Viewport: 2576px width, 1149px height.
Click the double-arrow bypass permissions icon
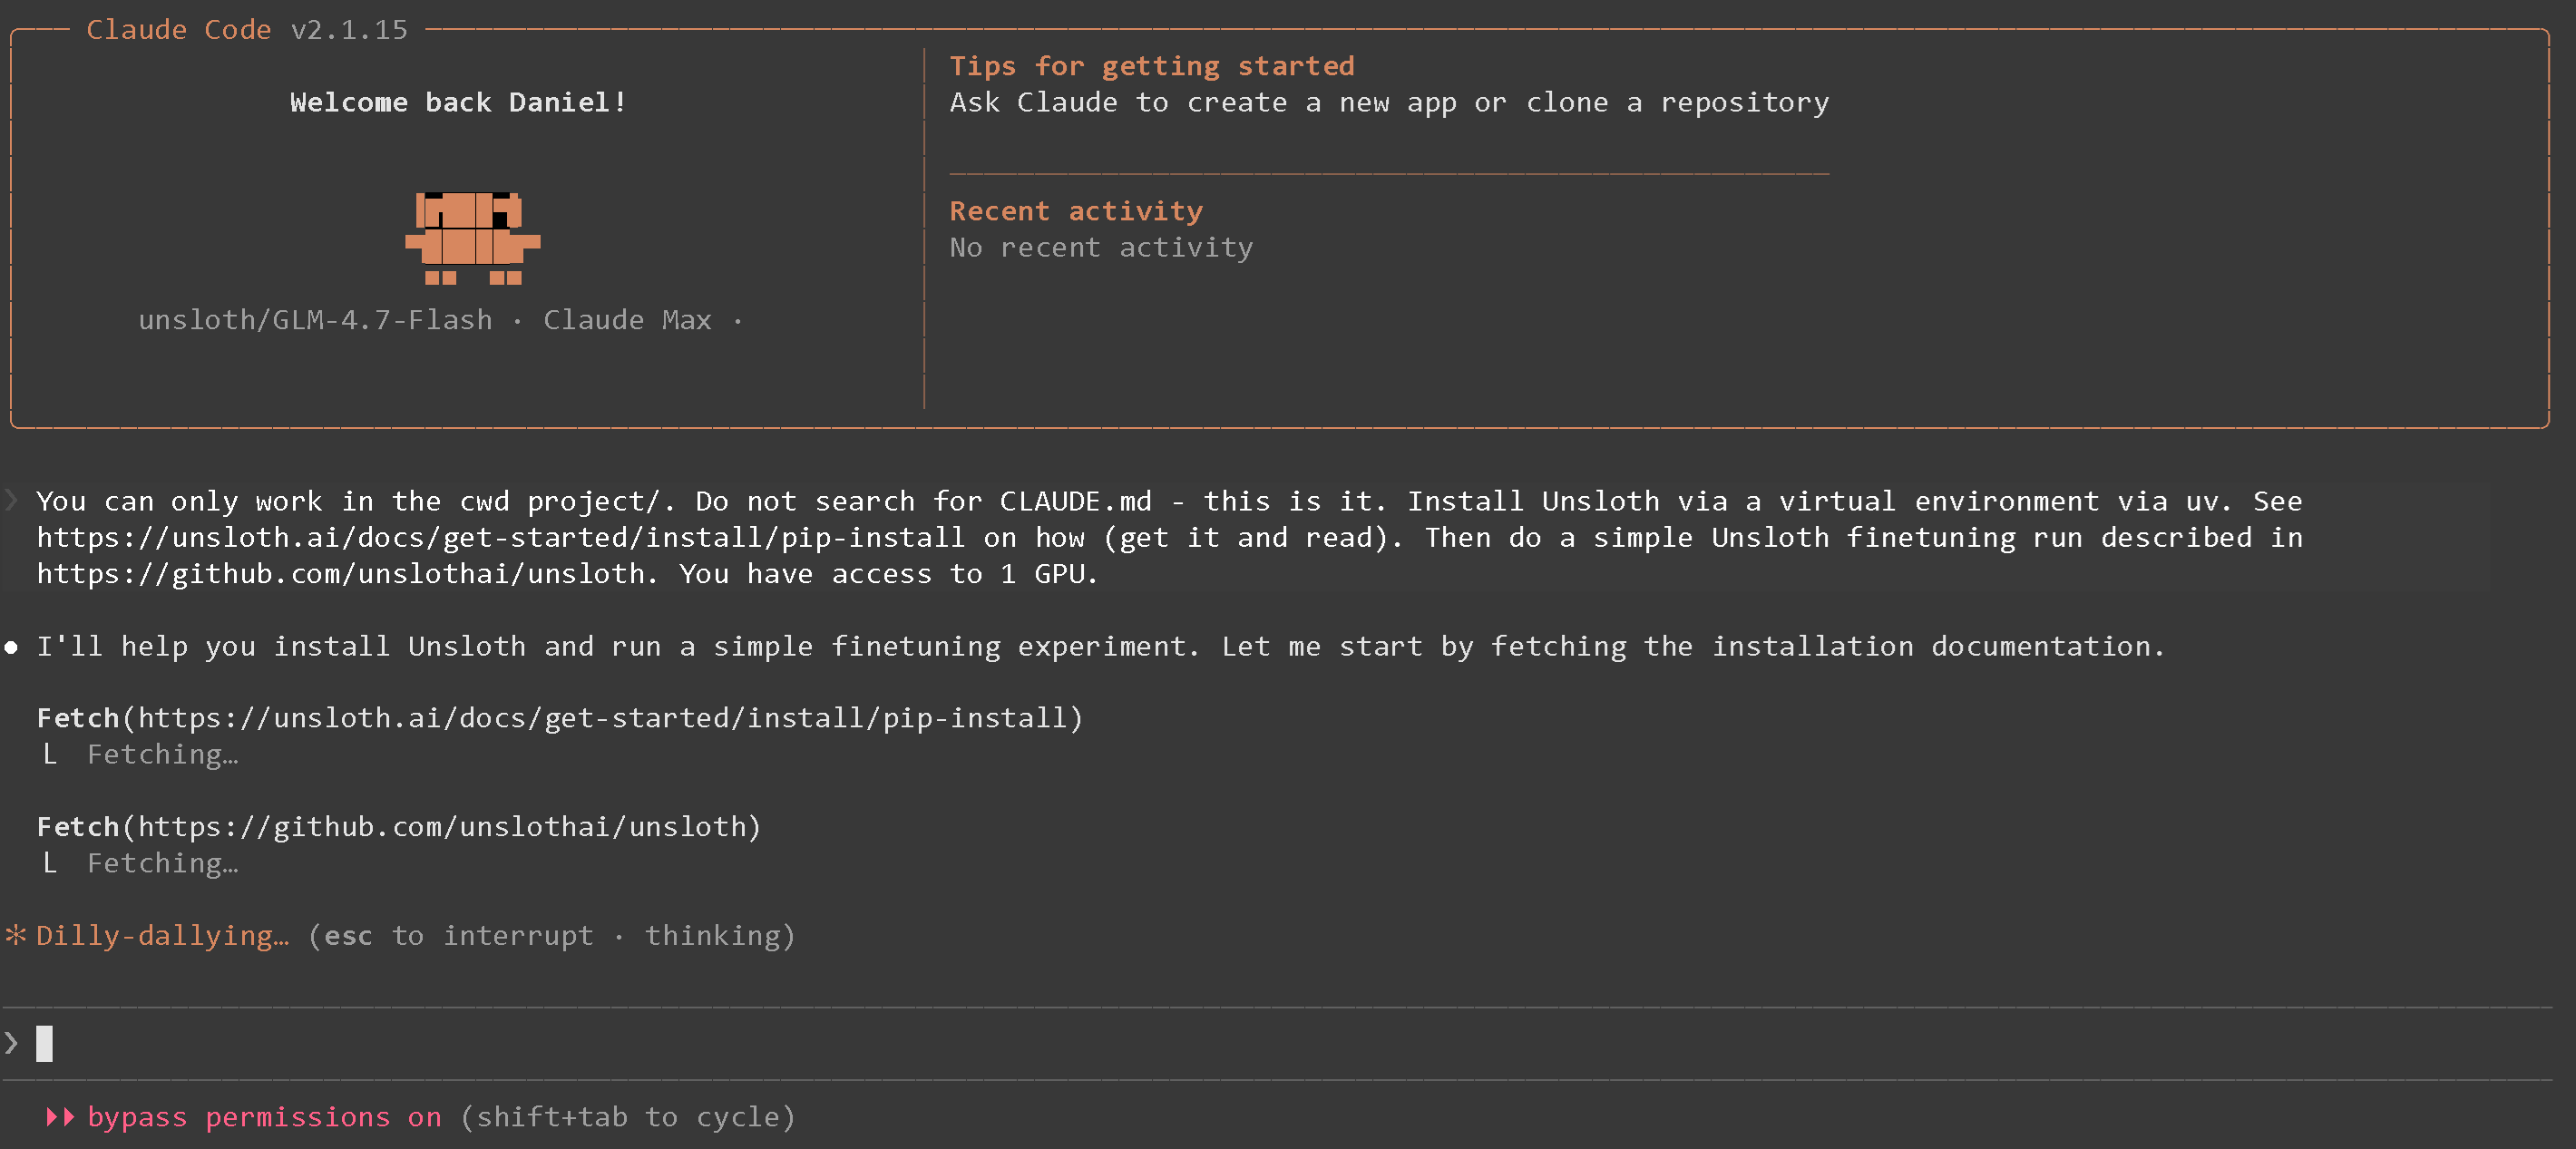tap(60, 1117)
